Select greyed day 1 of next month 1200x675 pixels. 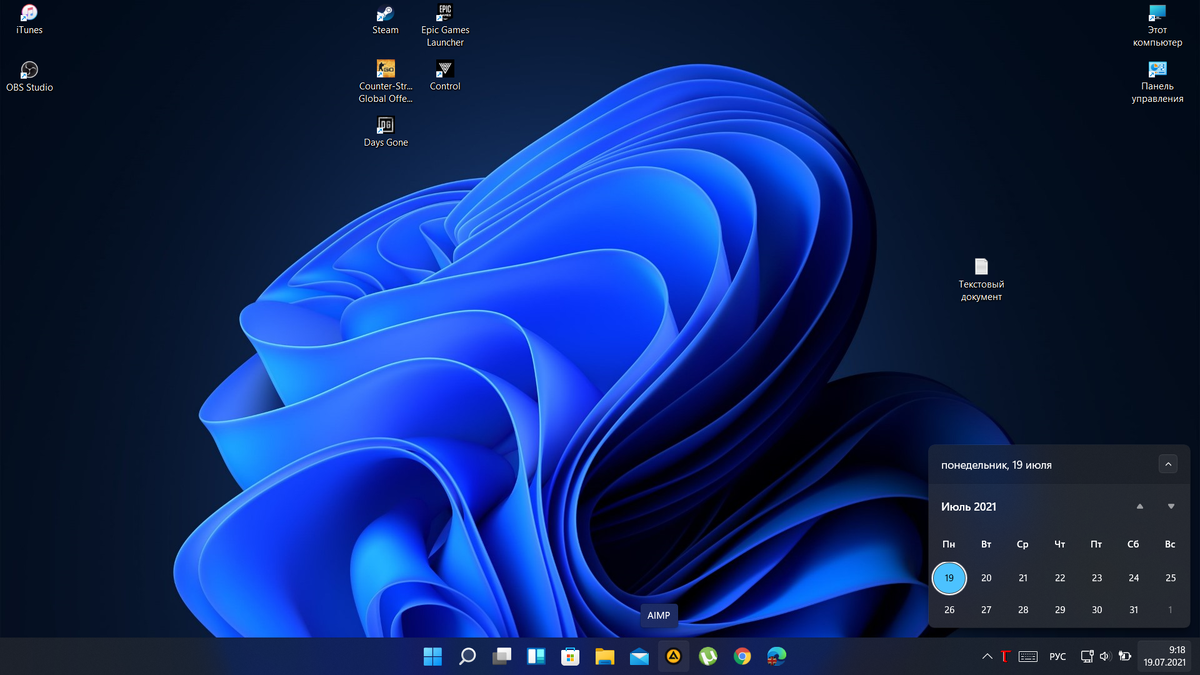pyautogui.click(x=1171, y=610)
